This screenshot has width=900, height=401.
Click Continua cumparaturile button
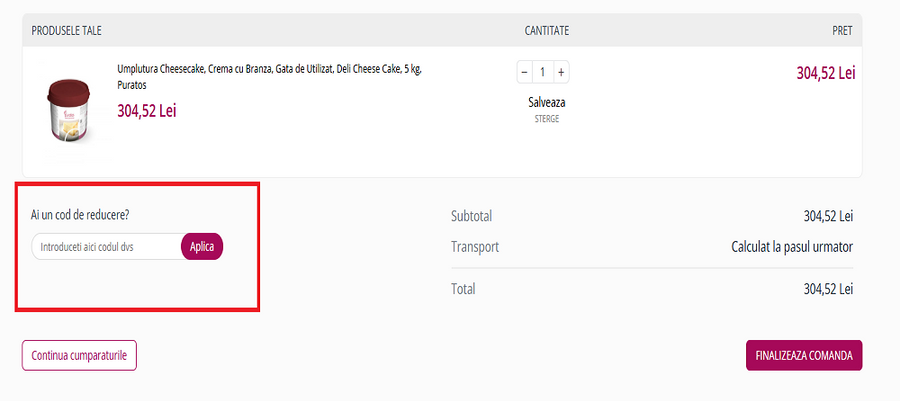point(79,355)
